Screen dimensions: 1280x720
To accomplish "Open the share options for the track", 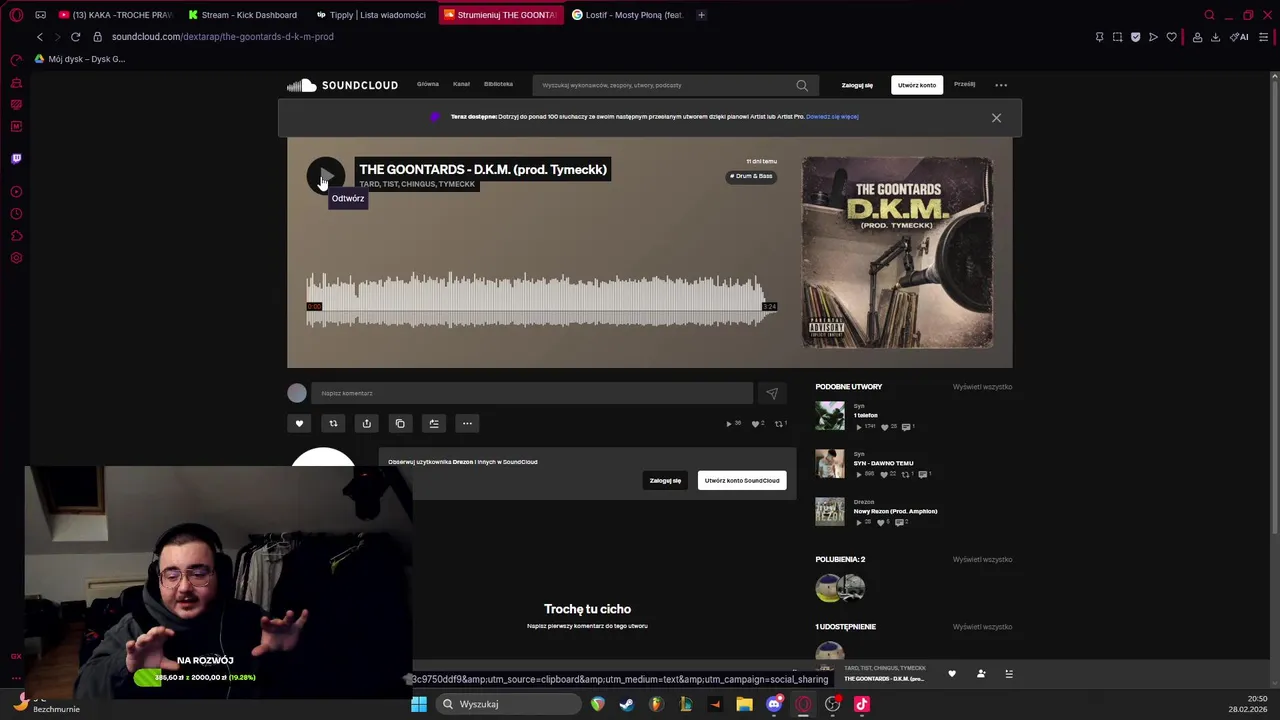I will [x=366, y=423].
